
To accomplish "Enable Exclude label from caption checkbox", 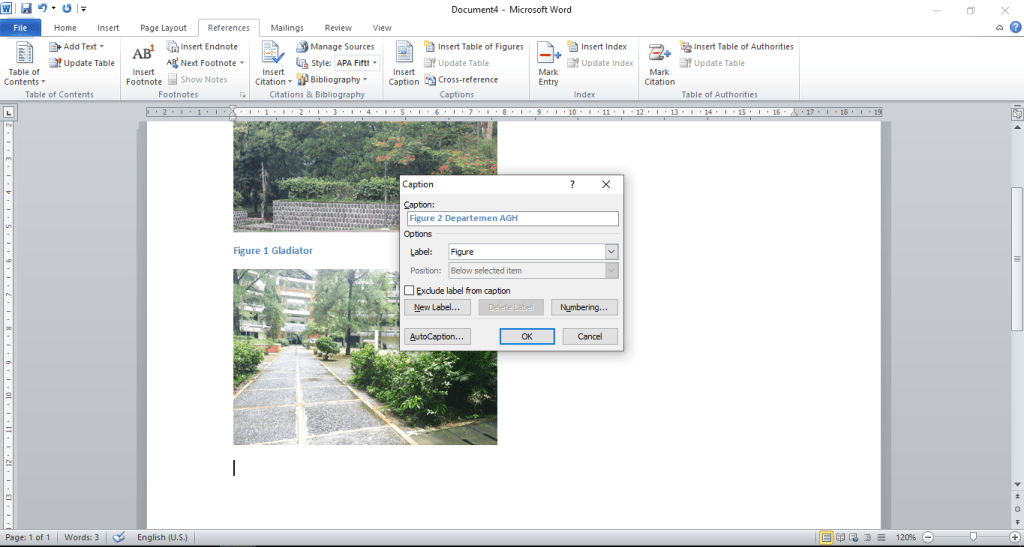I will (x=409, y=291).
